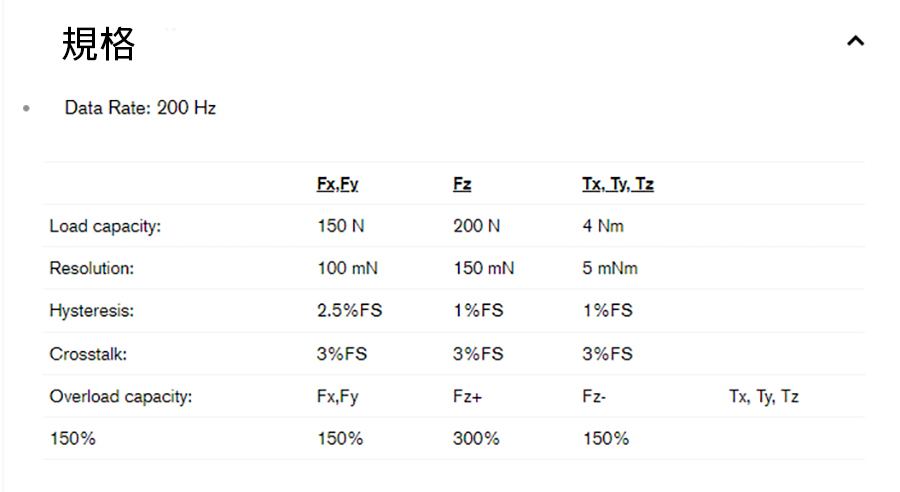Click the 200 N load capacity value
The image size is (900, 492).
476,226
